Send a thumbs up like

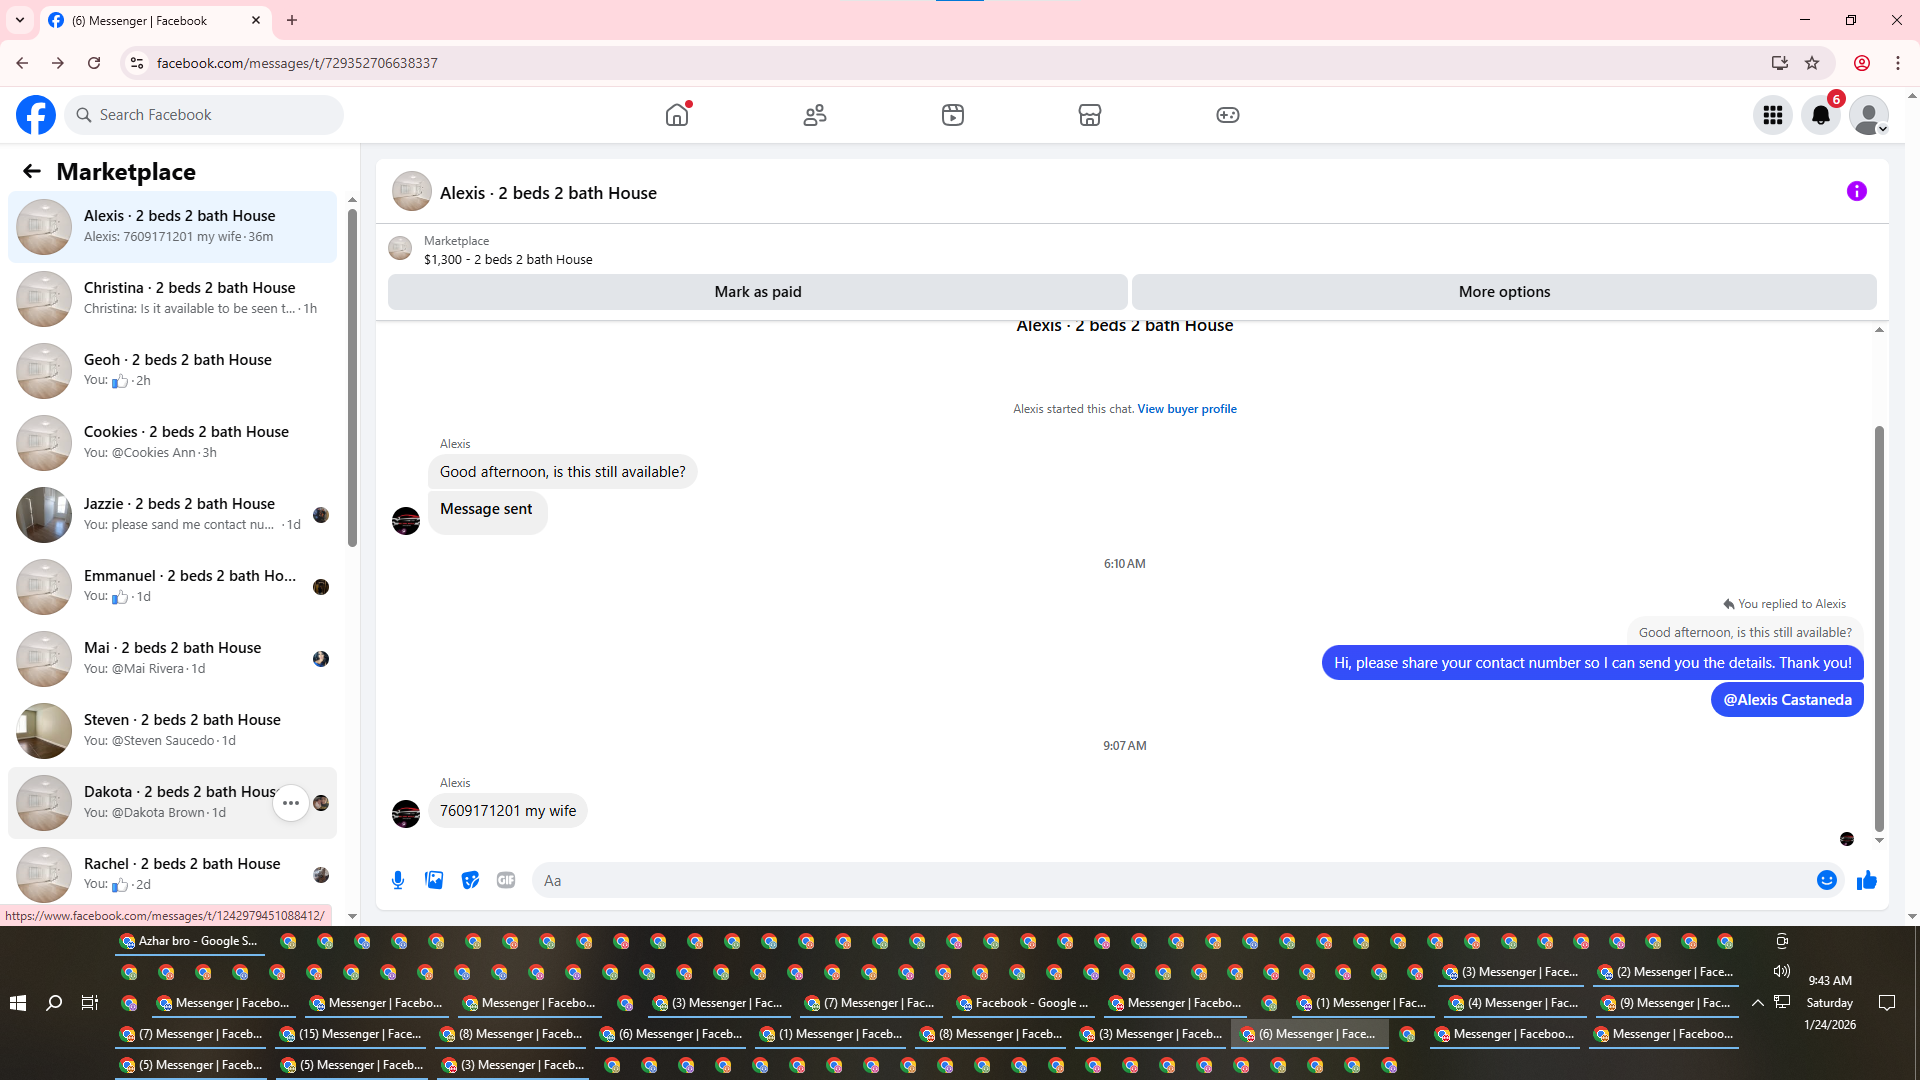coord(1866,880)
